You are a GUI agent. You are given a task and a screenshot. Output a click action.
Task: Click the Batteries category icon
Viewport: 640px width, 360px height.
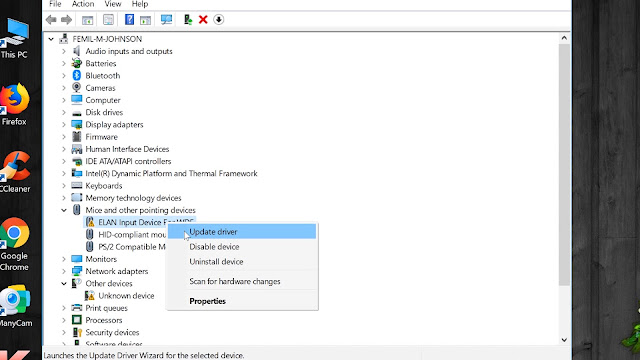click(77, 63)
